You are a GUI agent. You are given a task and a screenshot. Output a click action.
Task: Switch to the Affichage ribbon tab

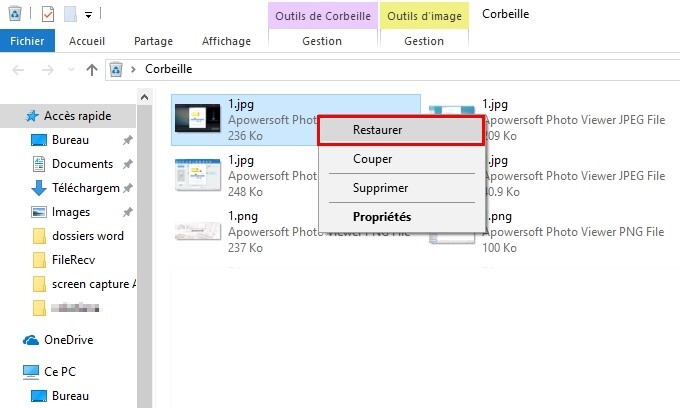(x=226, y=41)
